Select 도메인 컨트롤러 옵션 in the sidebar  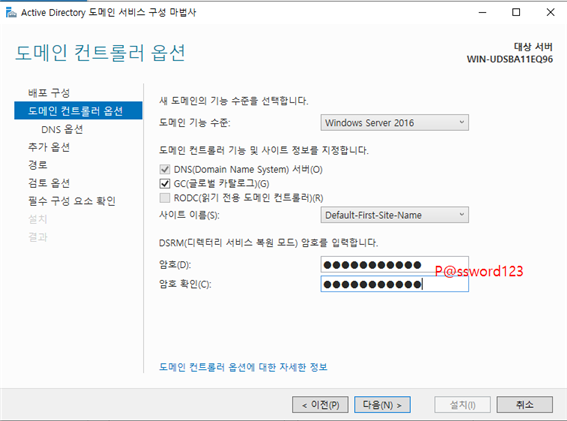pyautogui.click(x=78, y=111)
